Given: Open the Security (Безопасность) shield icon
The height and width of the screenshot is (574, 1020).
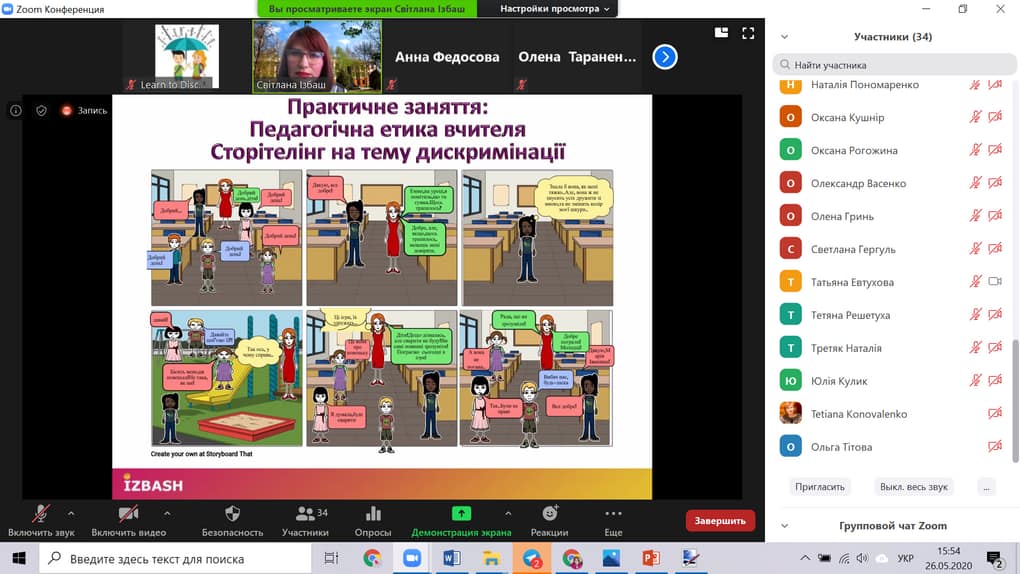Looking at the screenshot, I should click(x=232, y=513).
